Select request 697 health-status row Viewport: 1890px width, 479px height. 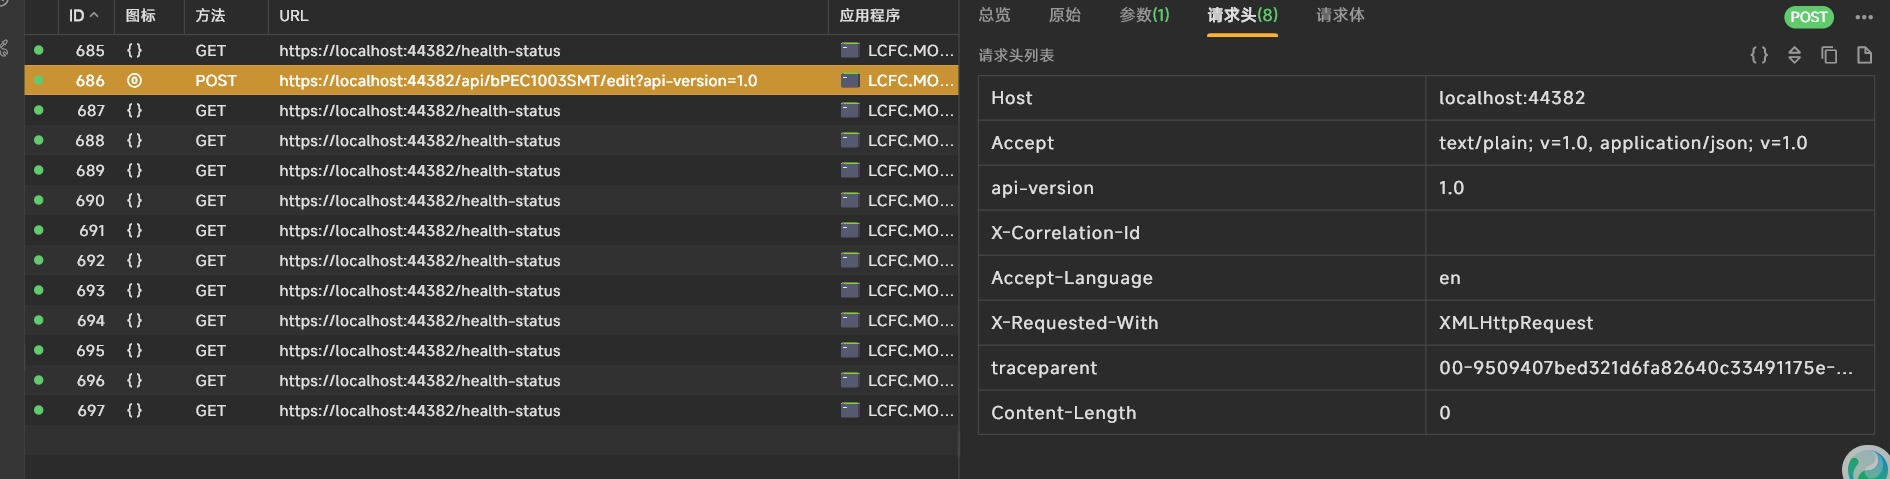(x=419, y=410)
